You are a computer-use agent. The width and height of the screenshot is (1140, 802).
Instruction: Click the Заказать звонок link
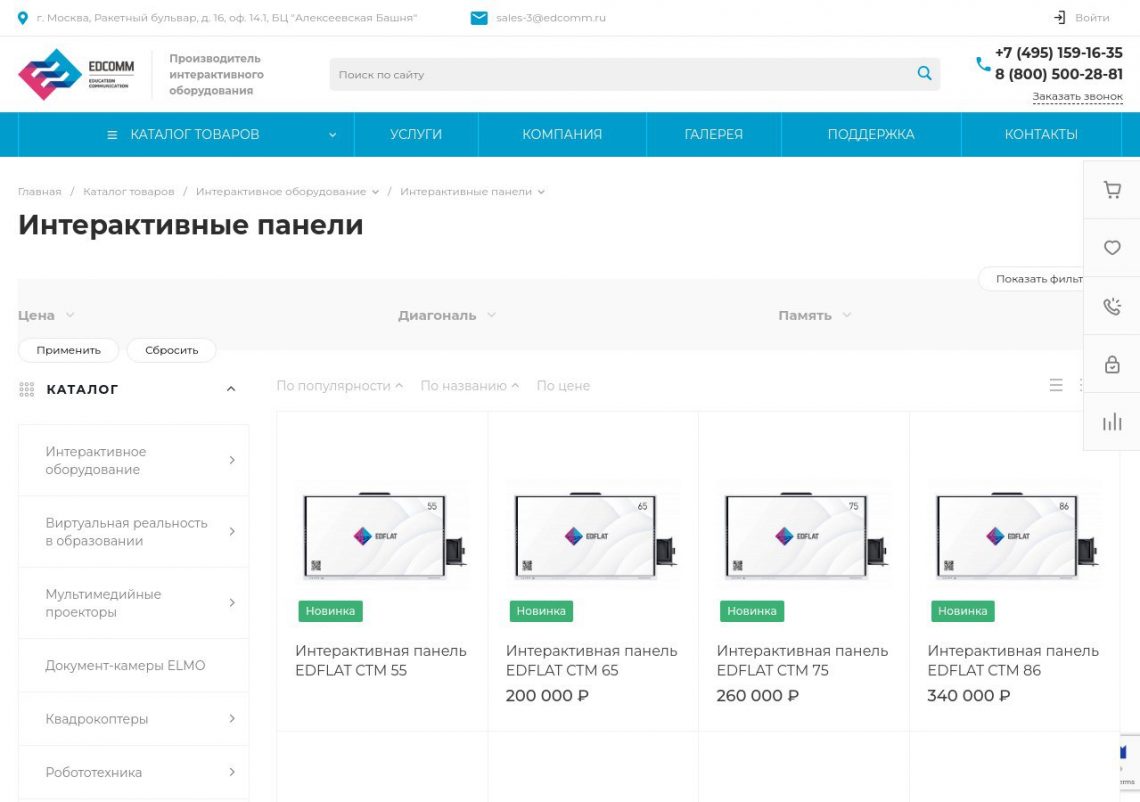click(1077, 97)
